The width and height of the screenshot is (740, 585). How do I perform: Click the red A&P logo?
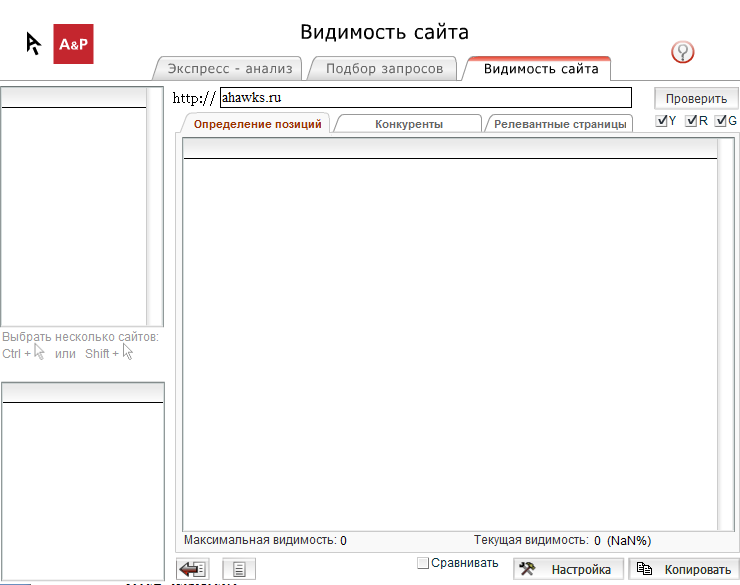click(73, 44)
